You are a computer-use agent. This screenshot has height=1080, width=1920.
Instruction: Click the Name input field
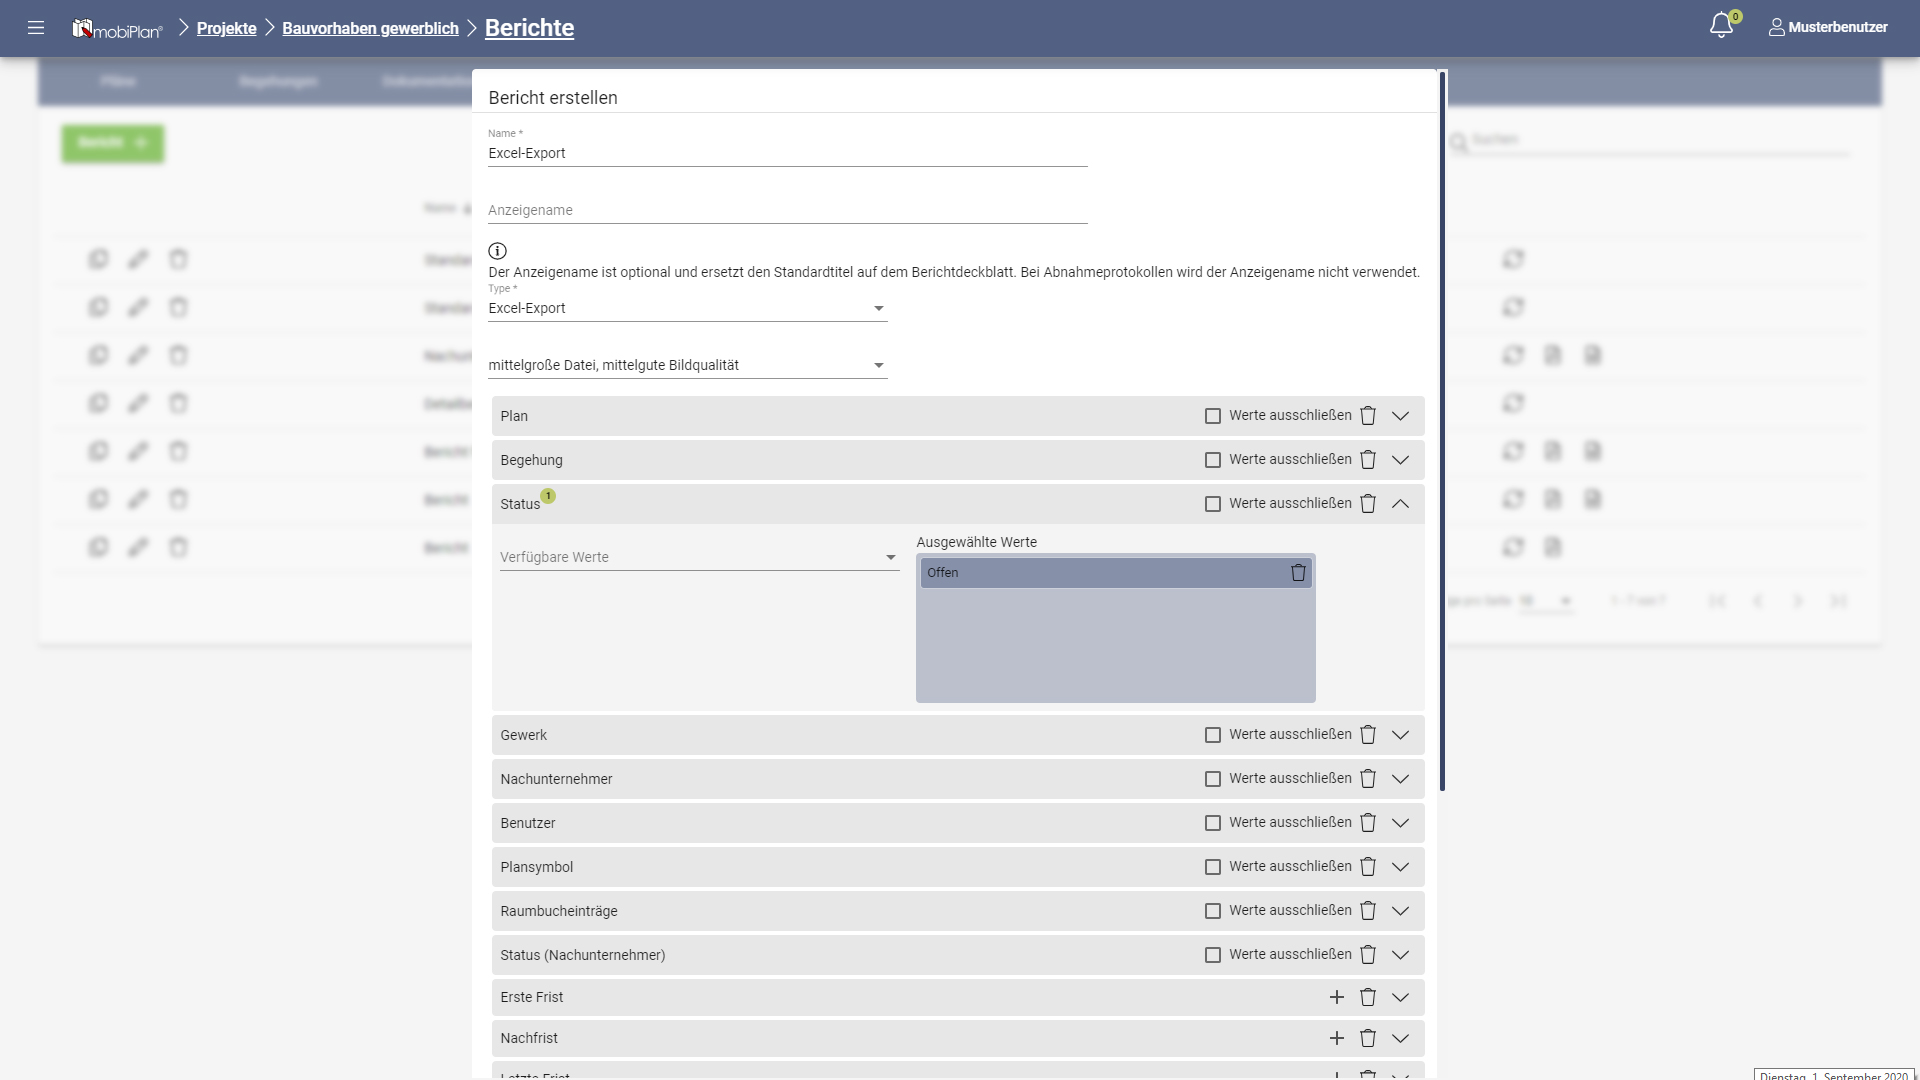[787, 153]
